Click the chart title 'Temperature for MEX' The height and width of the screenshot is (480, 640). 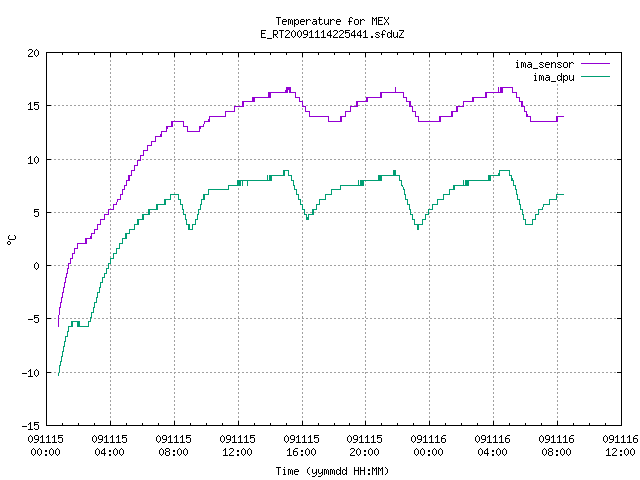[x=332, y=21]
